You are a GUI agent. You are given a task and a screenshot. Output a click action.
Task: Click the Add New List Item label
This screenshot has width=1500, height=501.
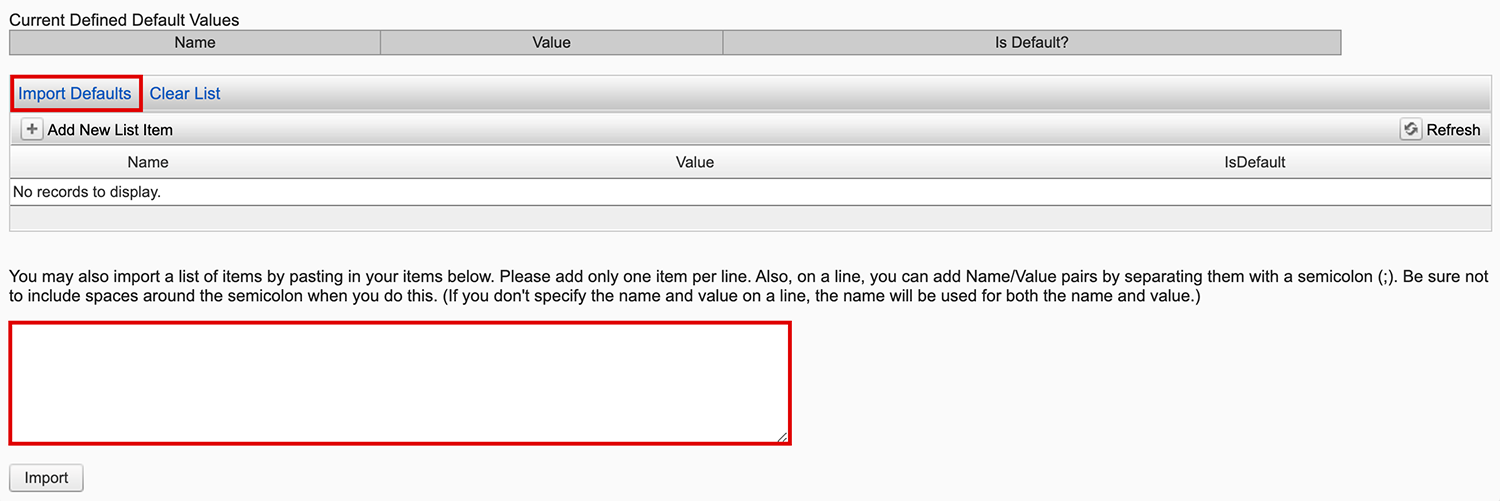(x=110, y=130)
